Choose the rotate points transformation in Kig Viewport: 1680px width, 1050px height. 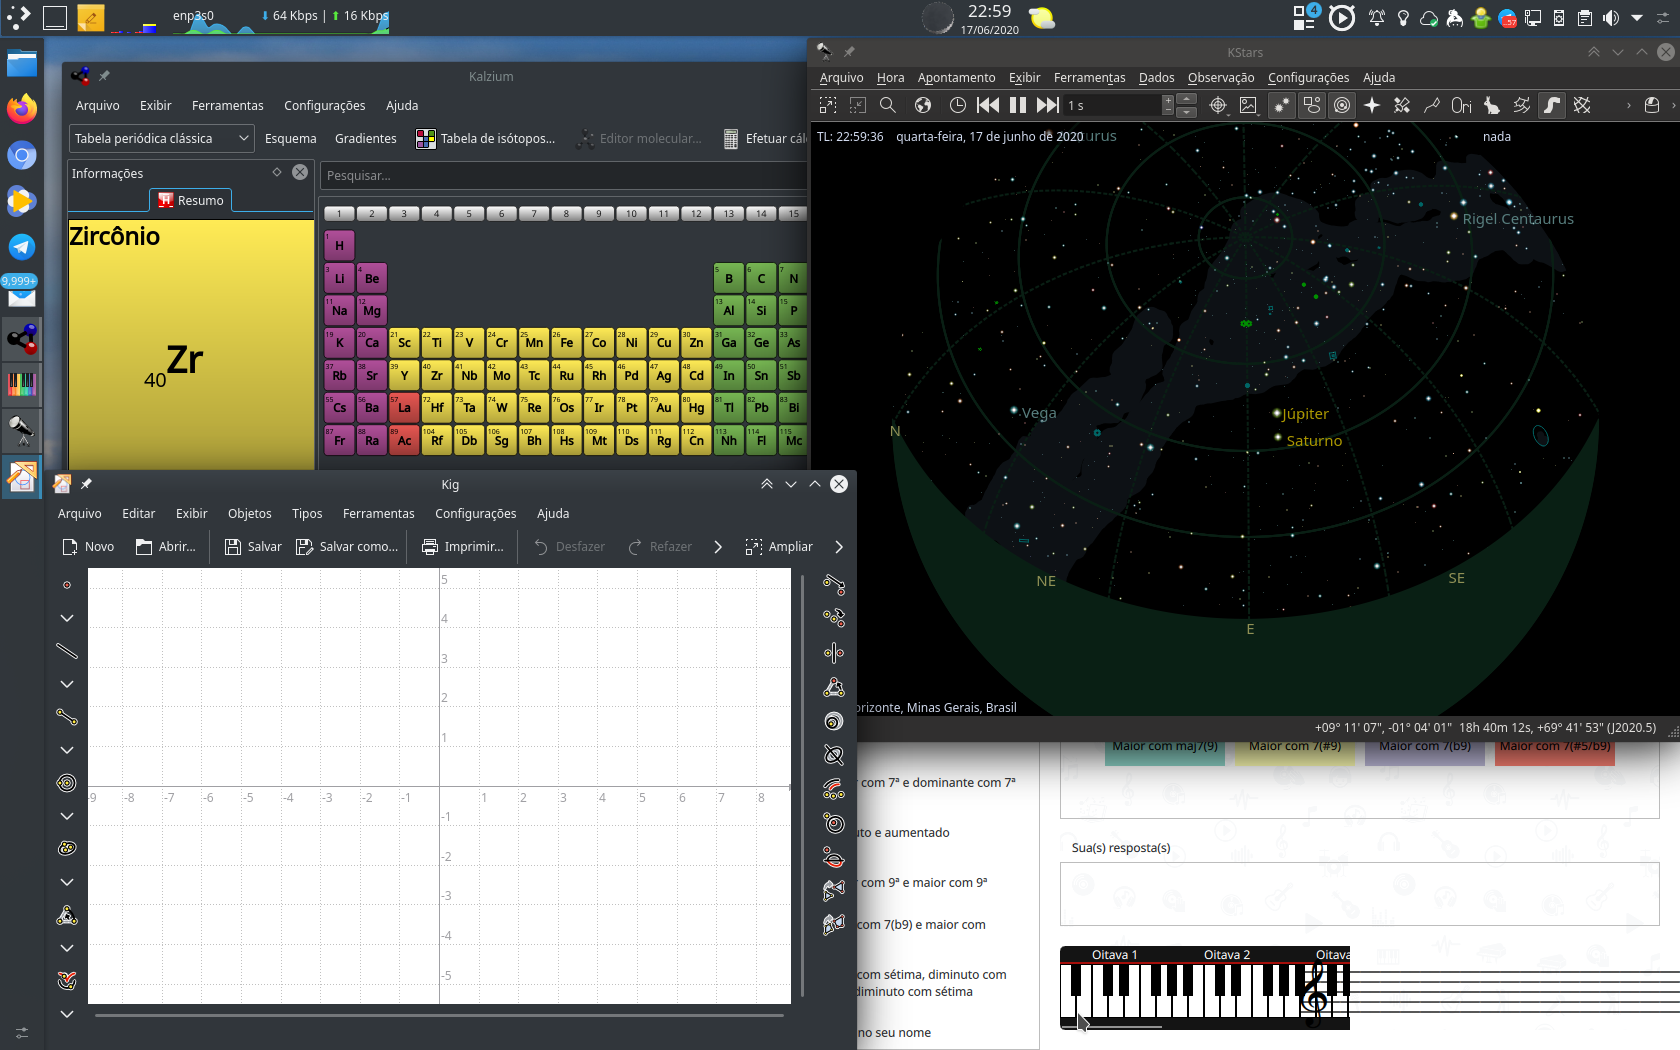834,618
